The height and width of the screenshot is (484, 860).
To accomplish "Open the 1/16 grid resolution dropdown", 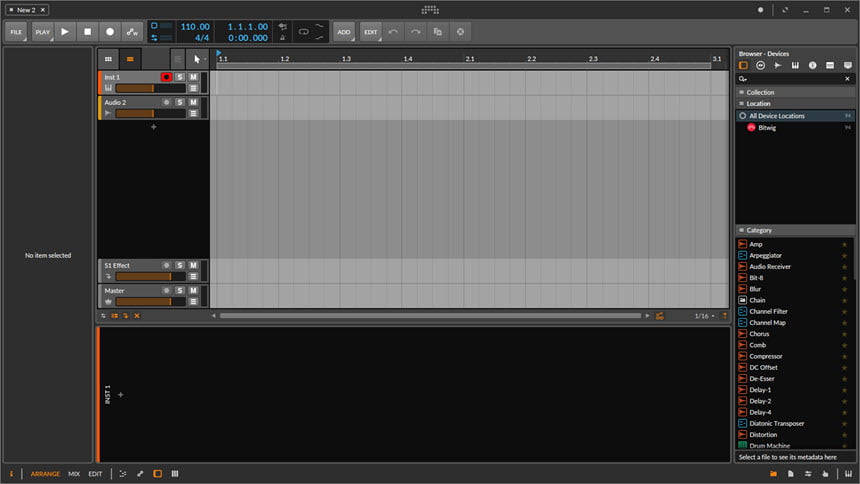I will pos(704,316).
